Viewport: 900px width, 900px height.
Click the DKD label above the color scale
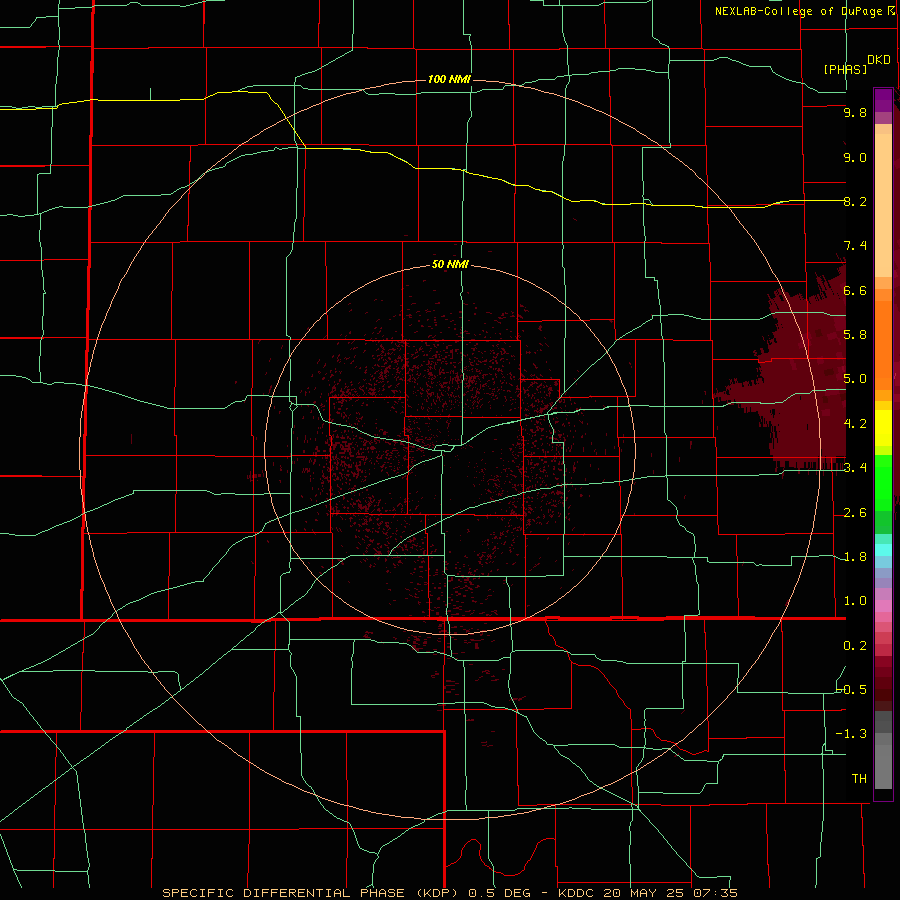[879, 60]
